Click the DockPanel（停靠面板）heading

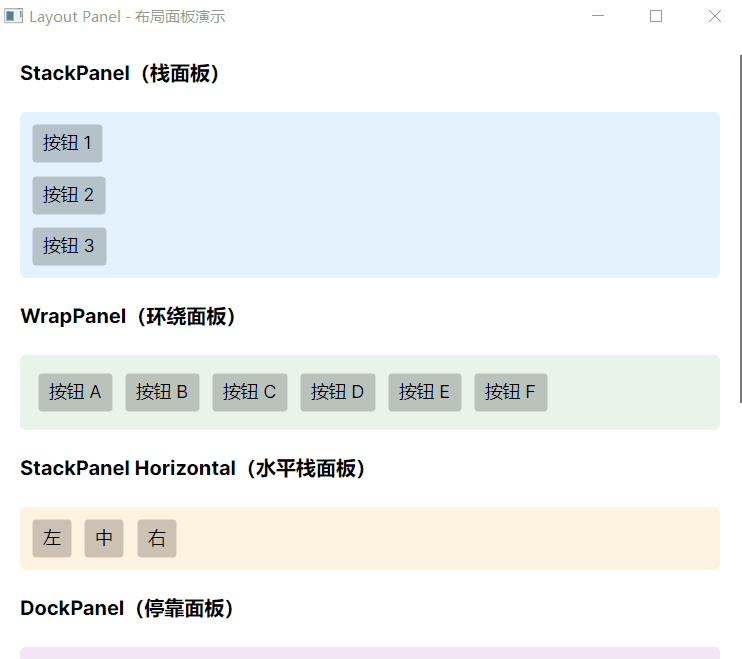coord(127,609)
